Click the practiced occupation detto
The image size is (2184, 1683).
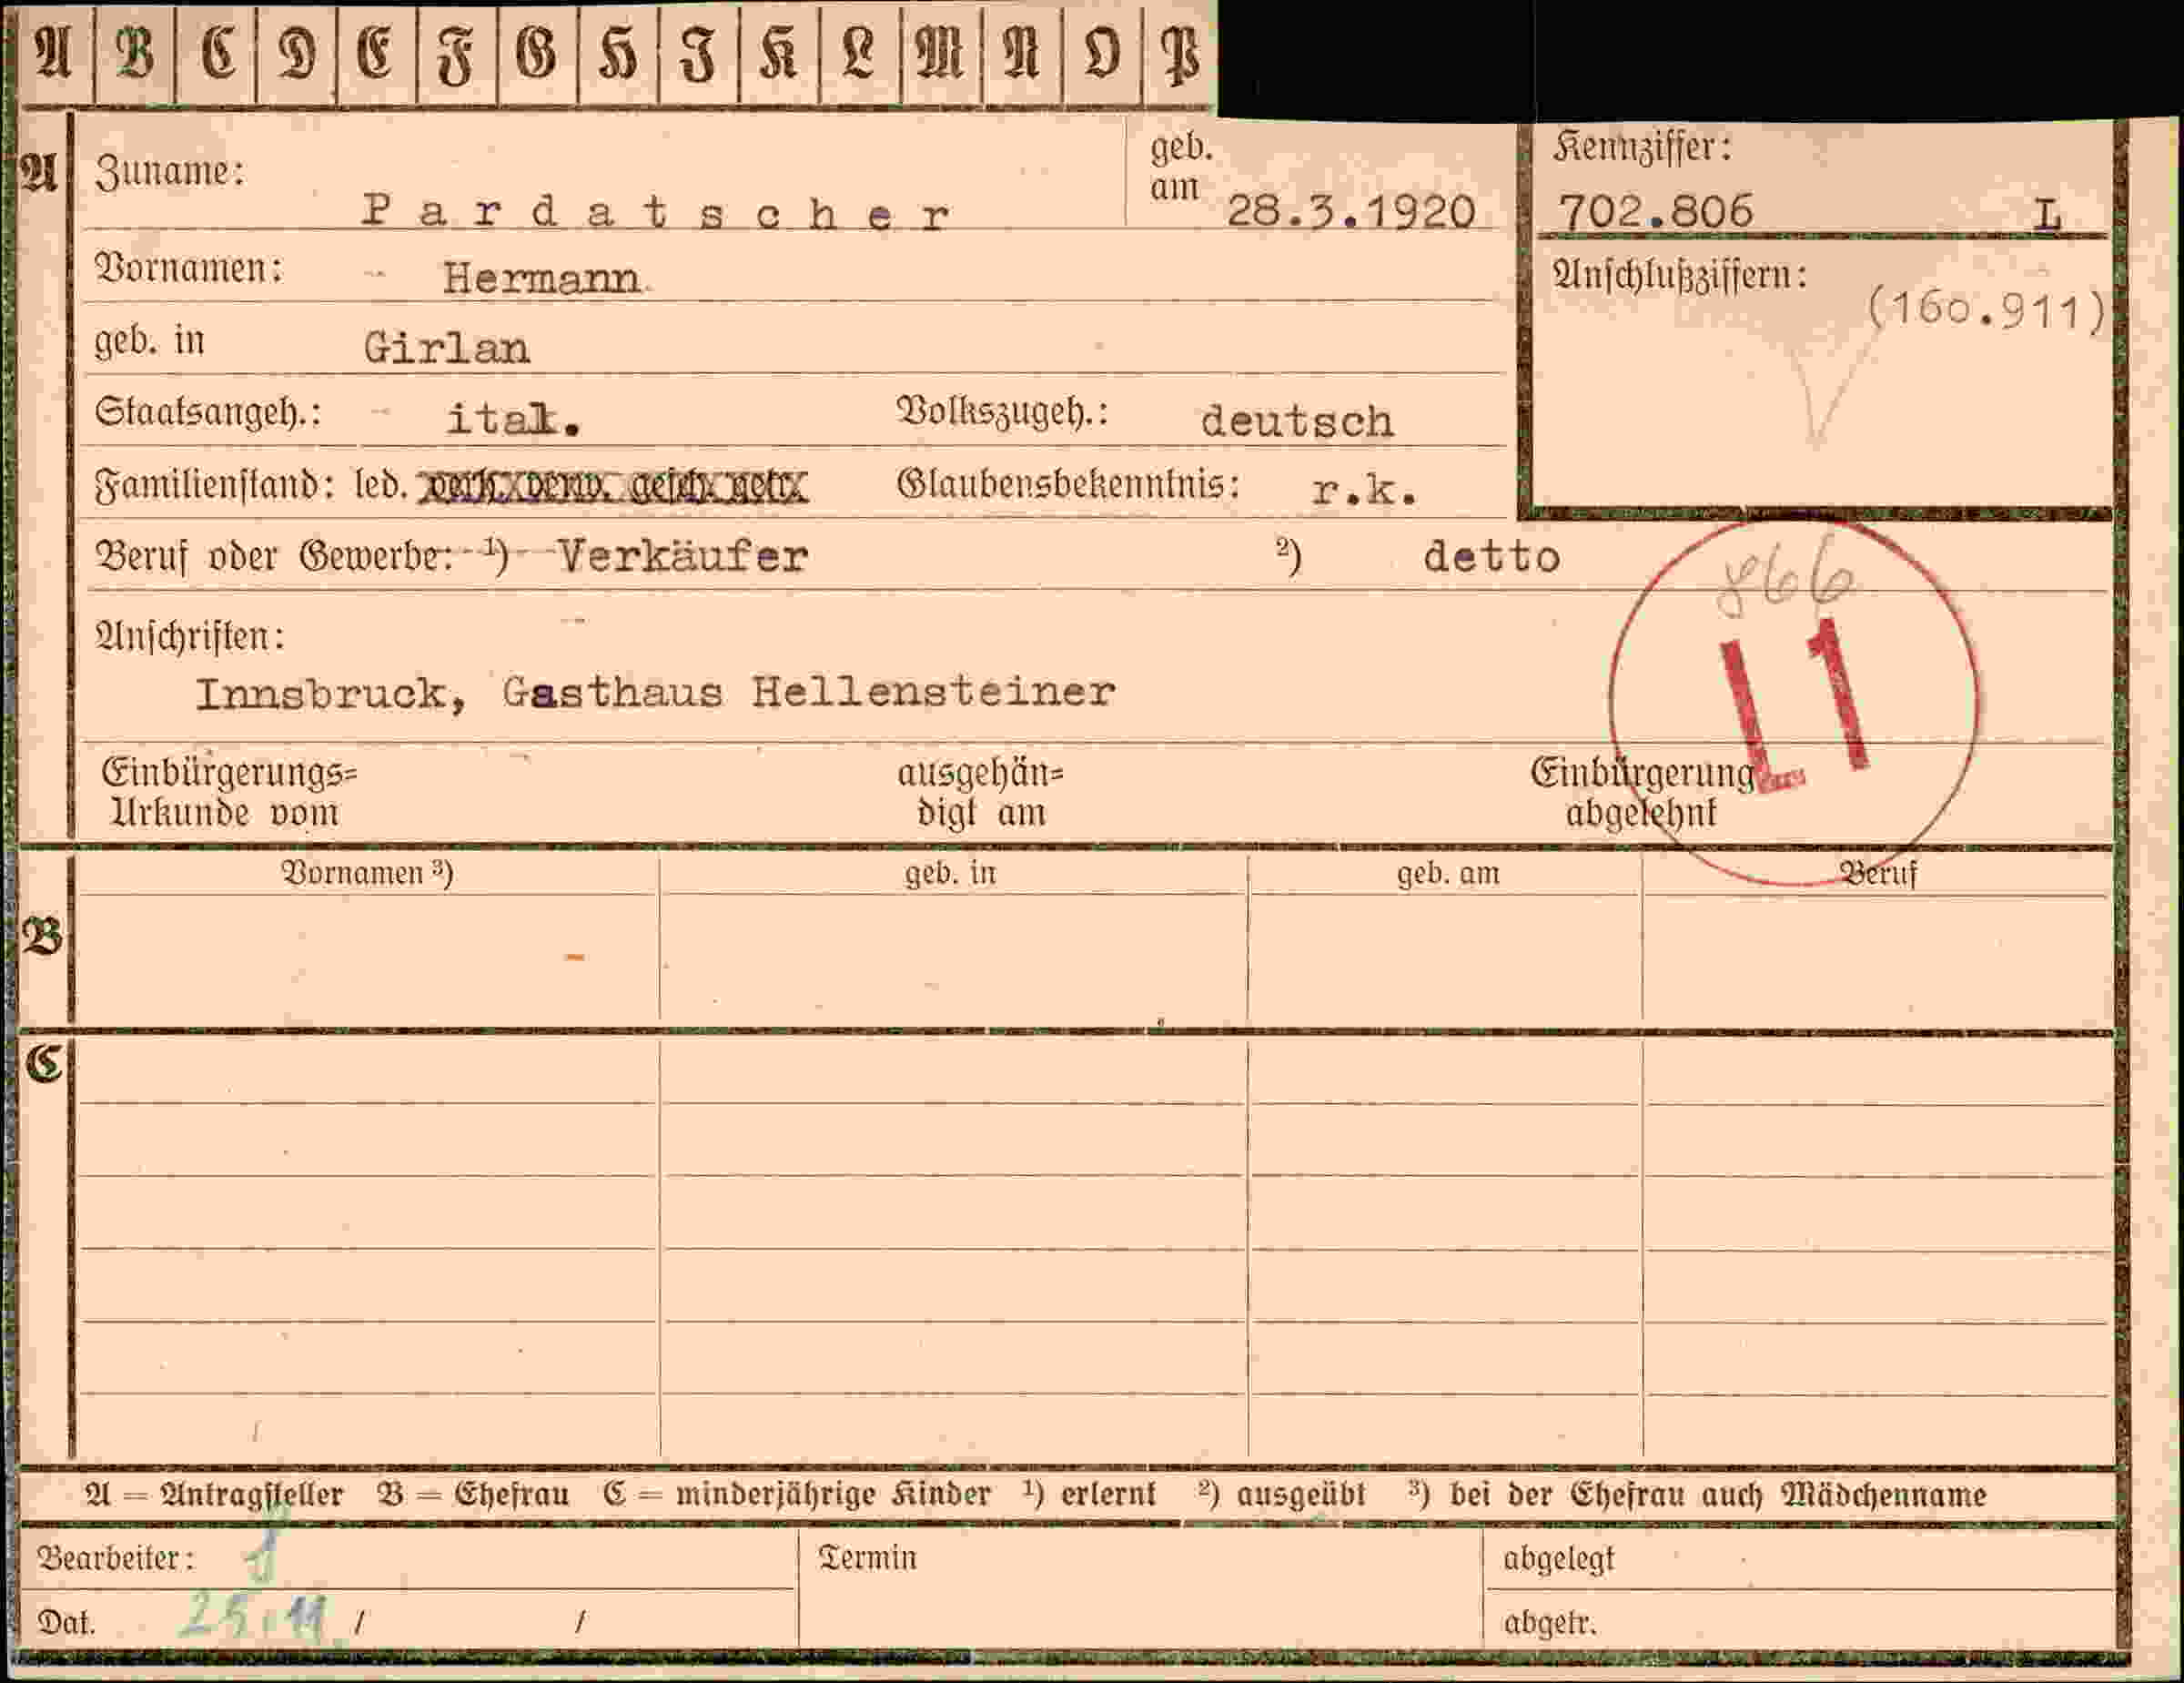[1491, 557]
